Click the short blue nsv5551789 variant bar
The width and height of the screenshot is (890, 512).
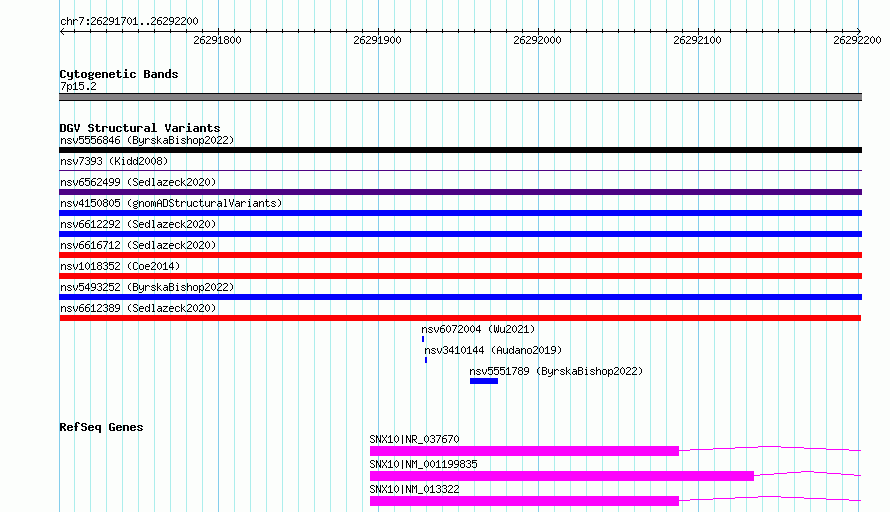click(x=484, y=381)
